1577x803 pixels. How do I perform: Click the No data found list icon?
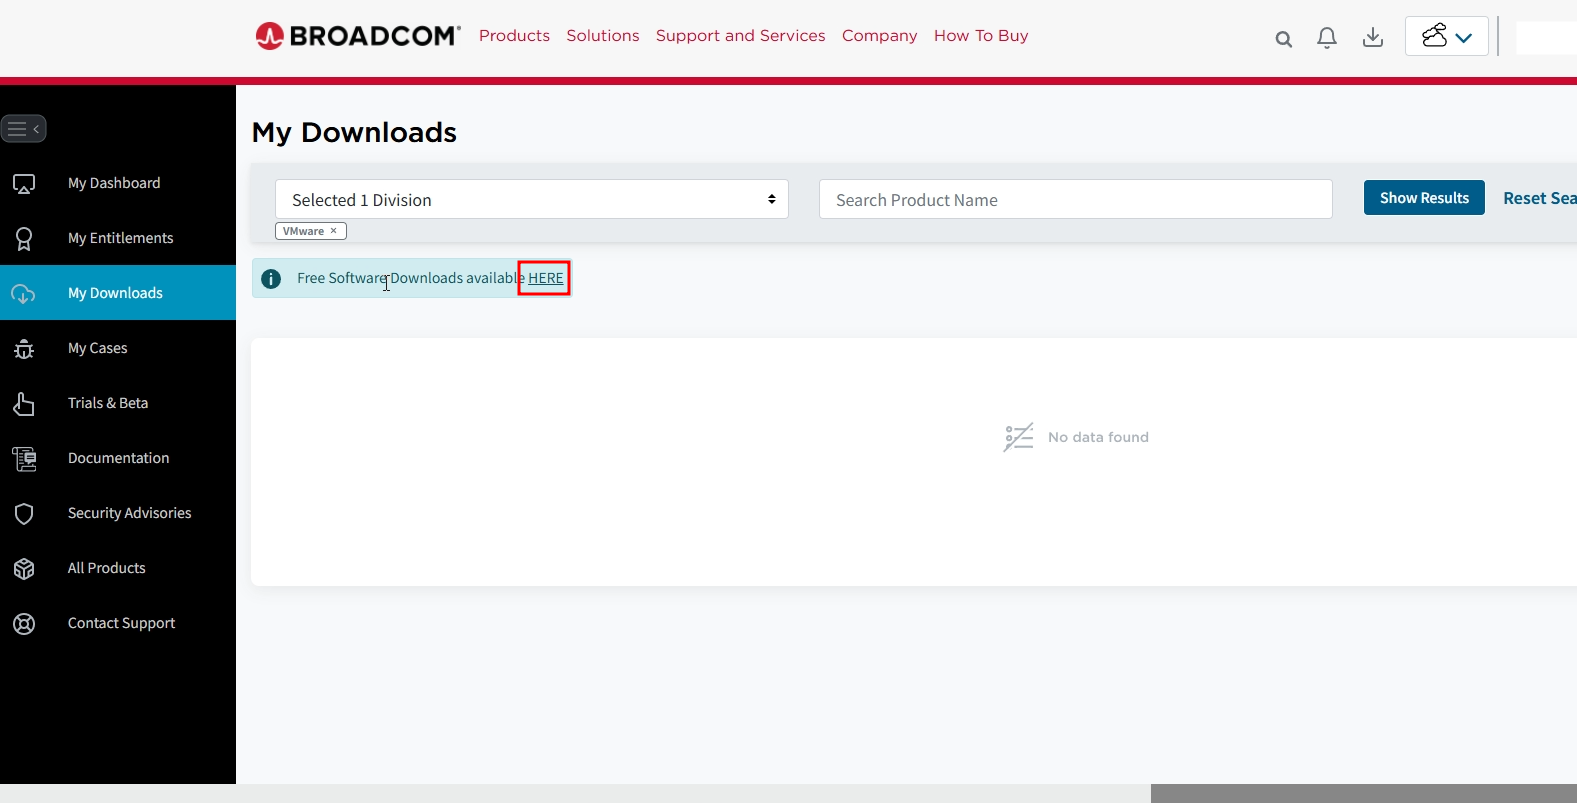(x=1019, y=437)
